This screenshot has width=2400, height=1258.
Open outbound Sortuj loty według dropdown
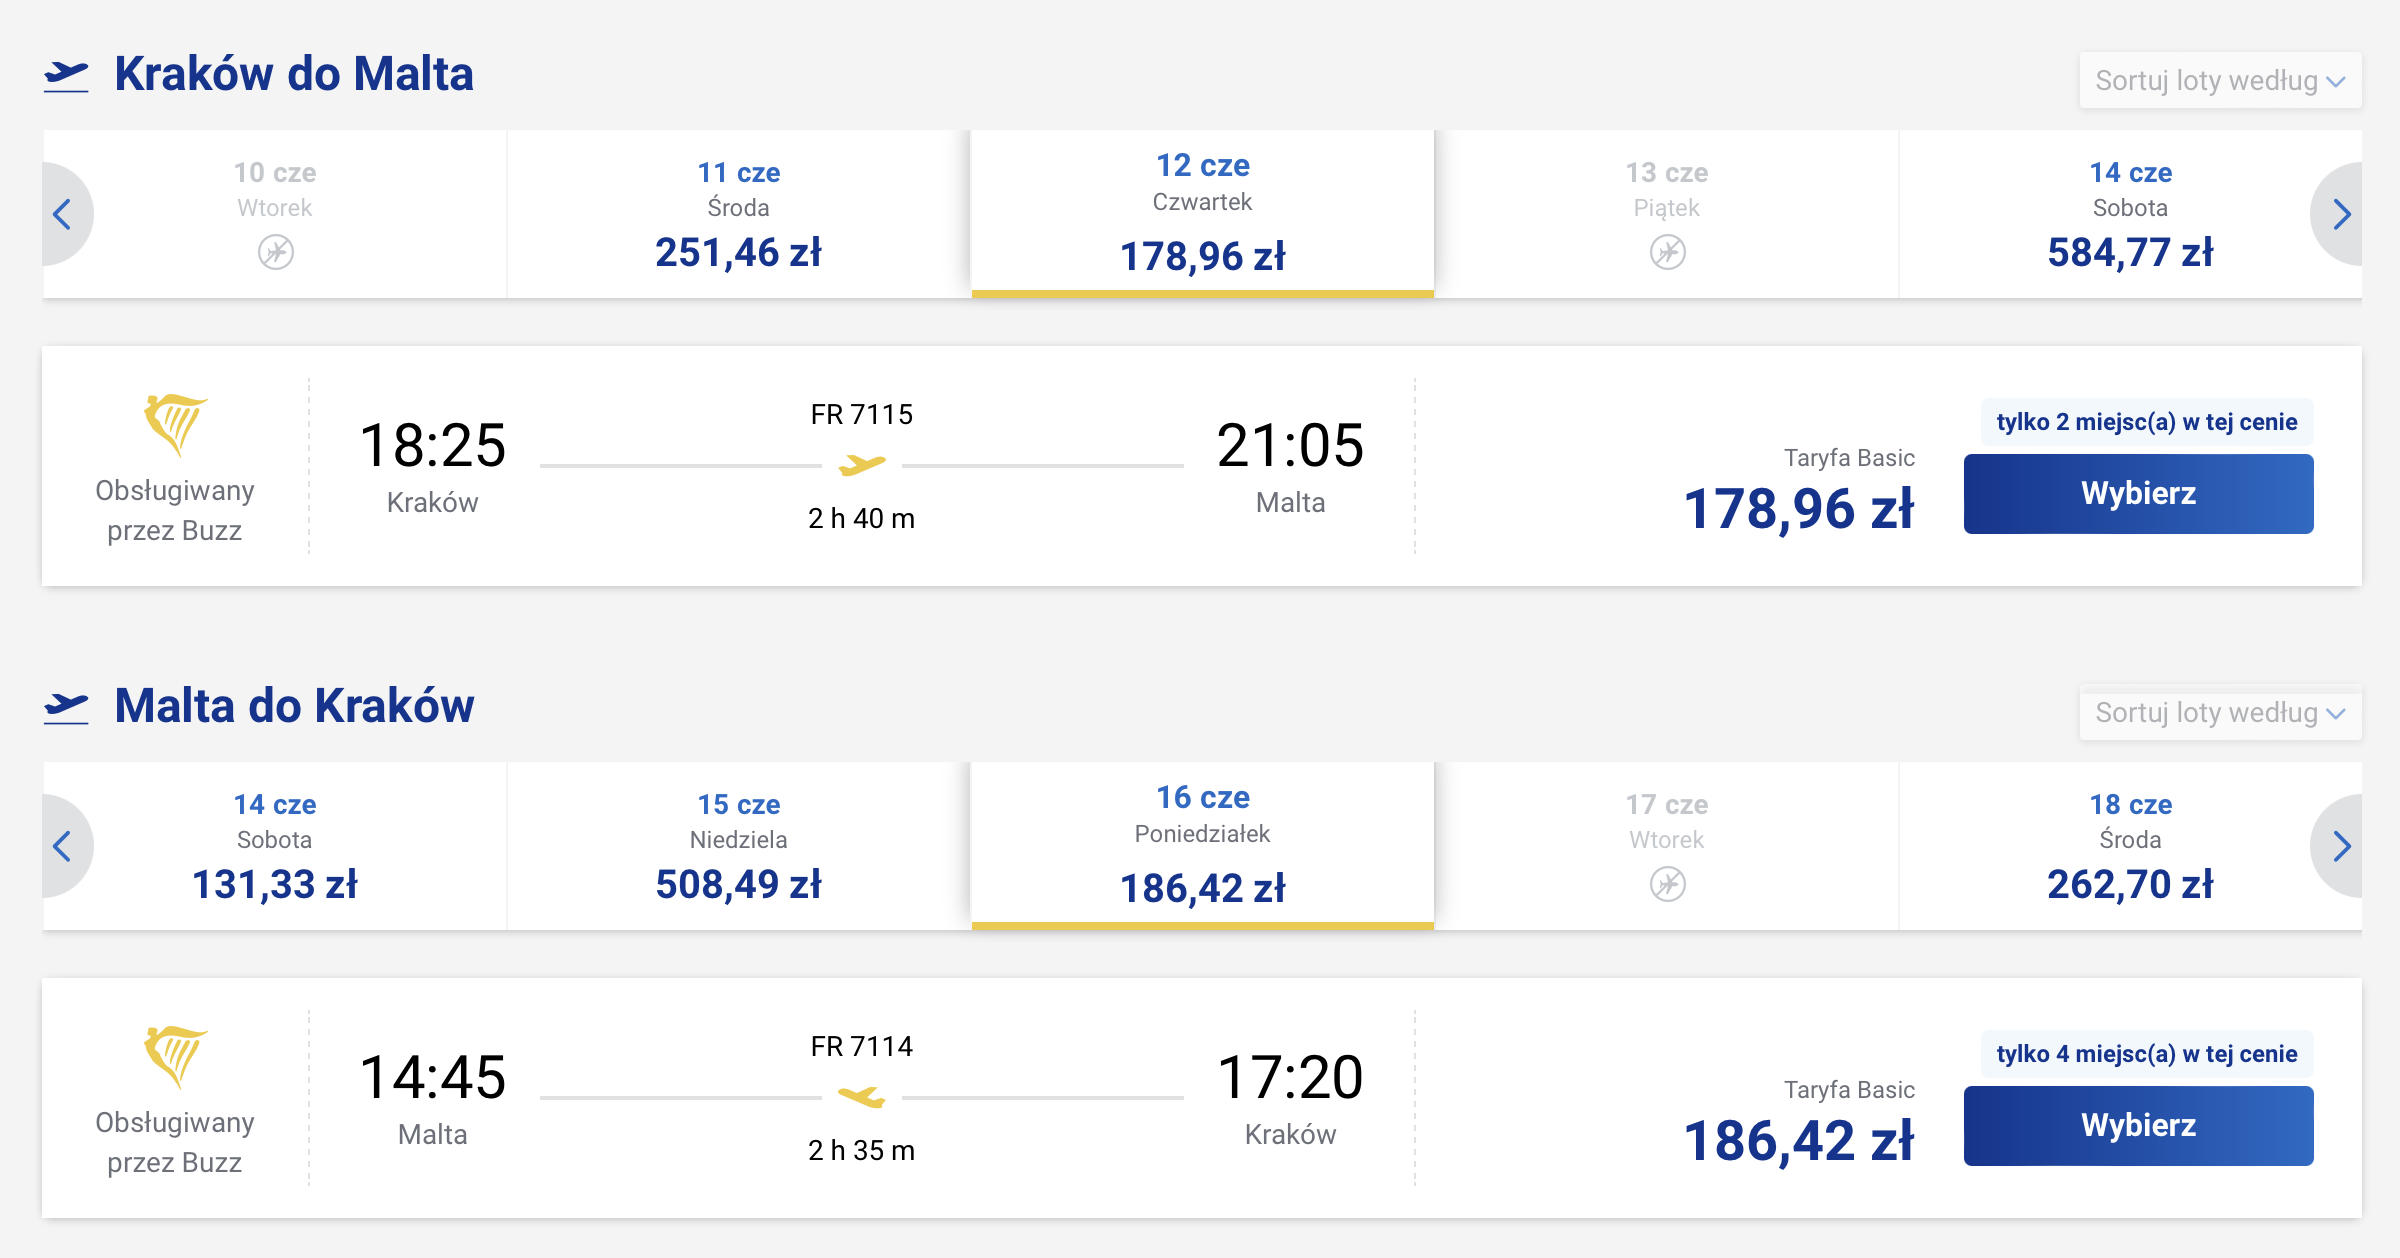tap(2220, 80)
